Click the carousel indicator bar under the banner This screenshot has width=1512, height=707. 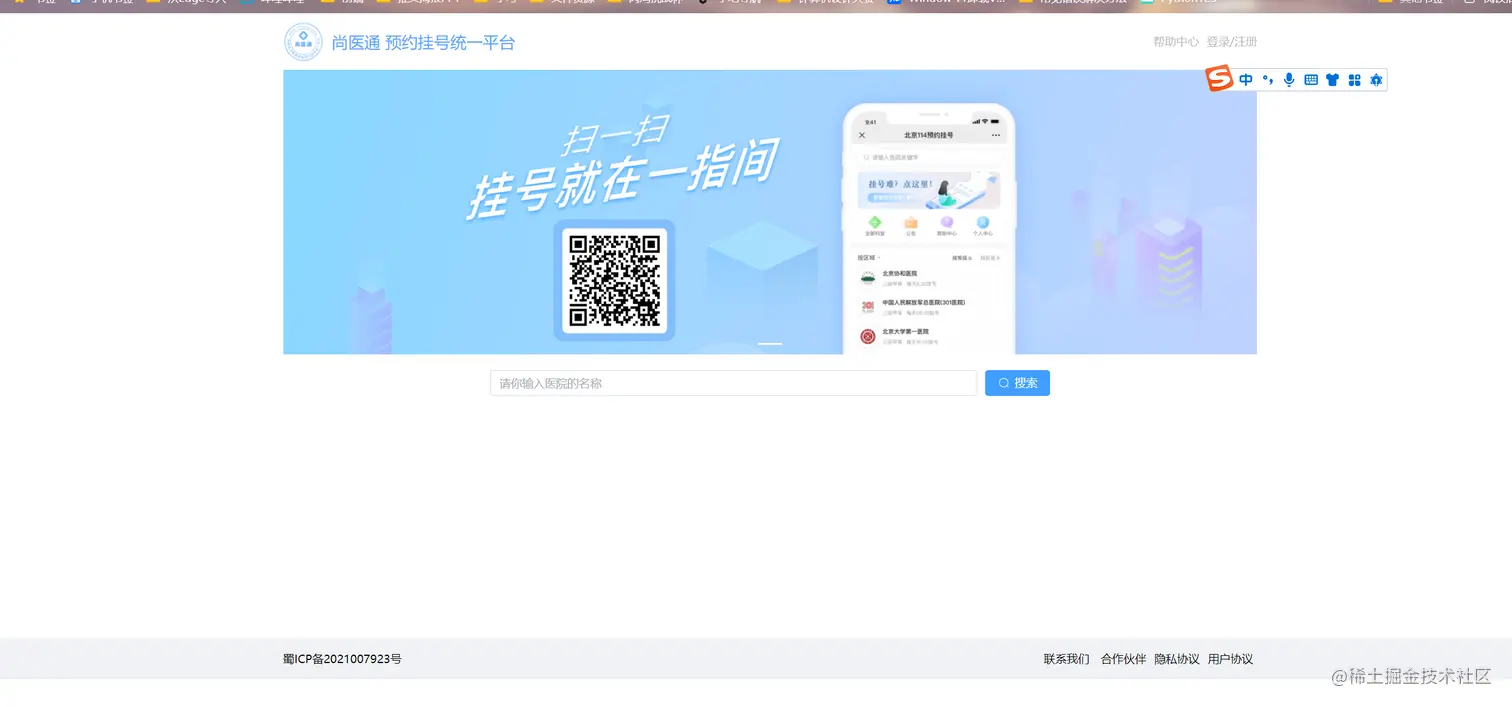click(770, 344)
